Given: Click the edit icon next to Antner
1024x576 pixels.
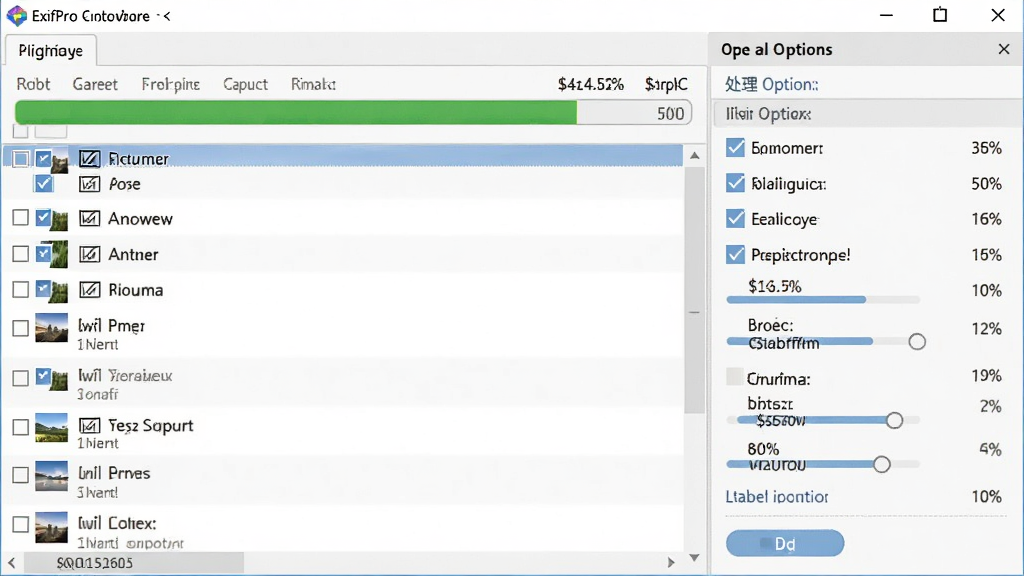Looking at the screenshot, I should pyautogui.click(x=89, y=254).
